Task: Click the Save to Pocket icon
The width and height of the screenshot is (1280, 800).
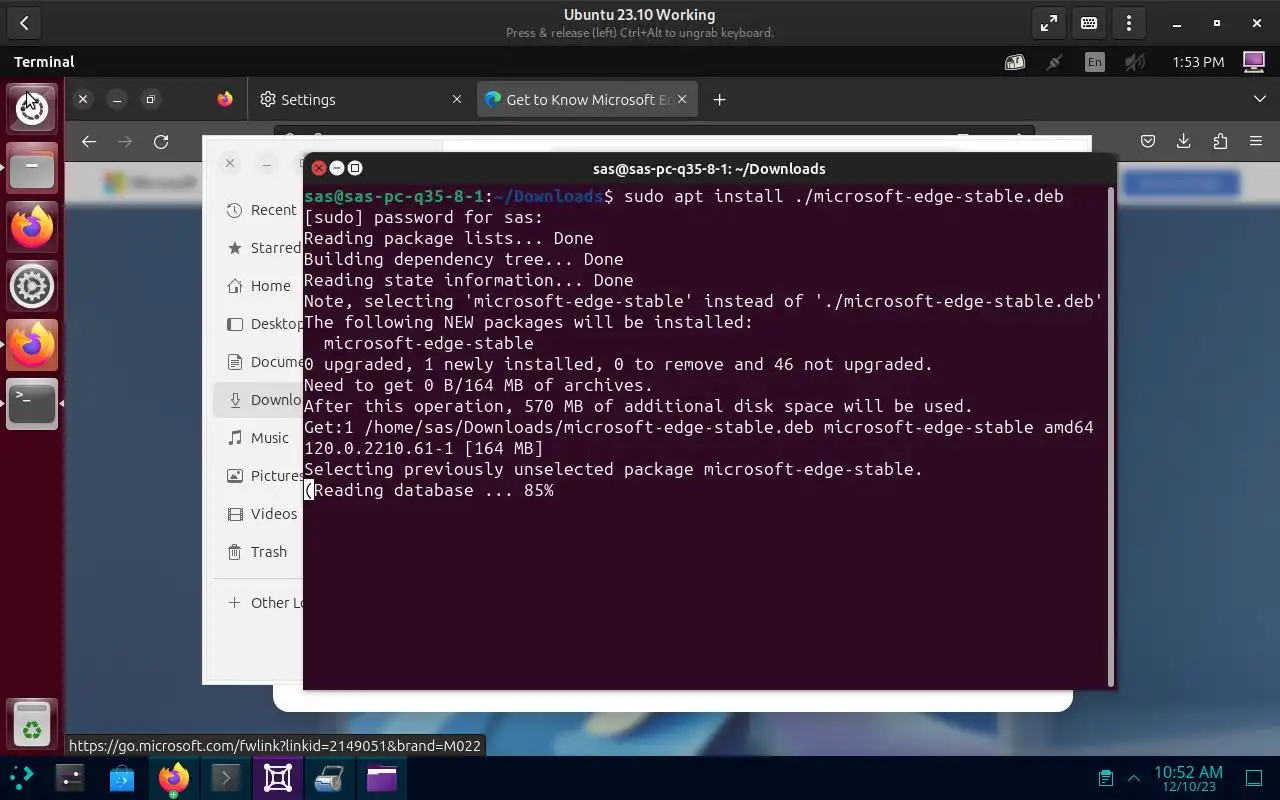Action: 1148,141
